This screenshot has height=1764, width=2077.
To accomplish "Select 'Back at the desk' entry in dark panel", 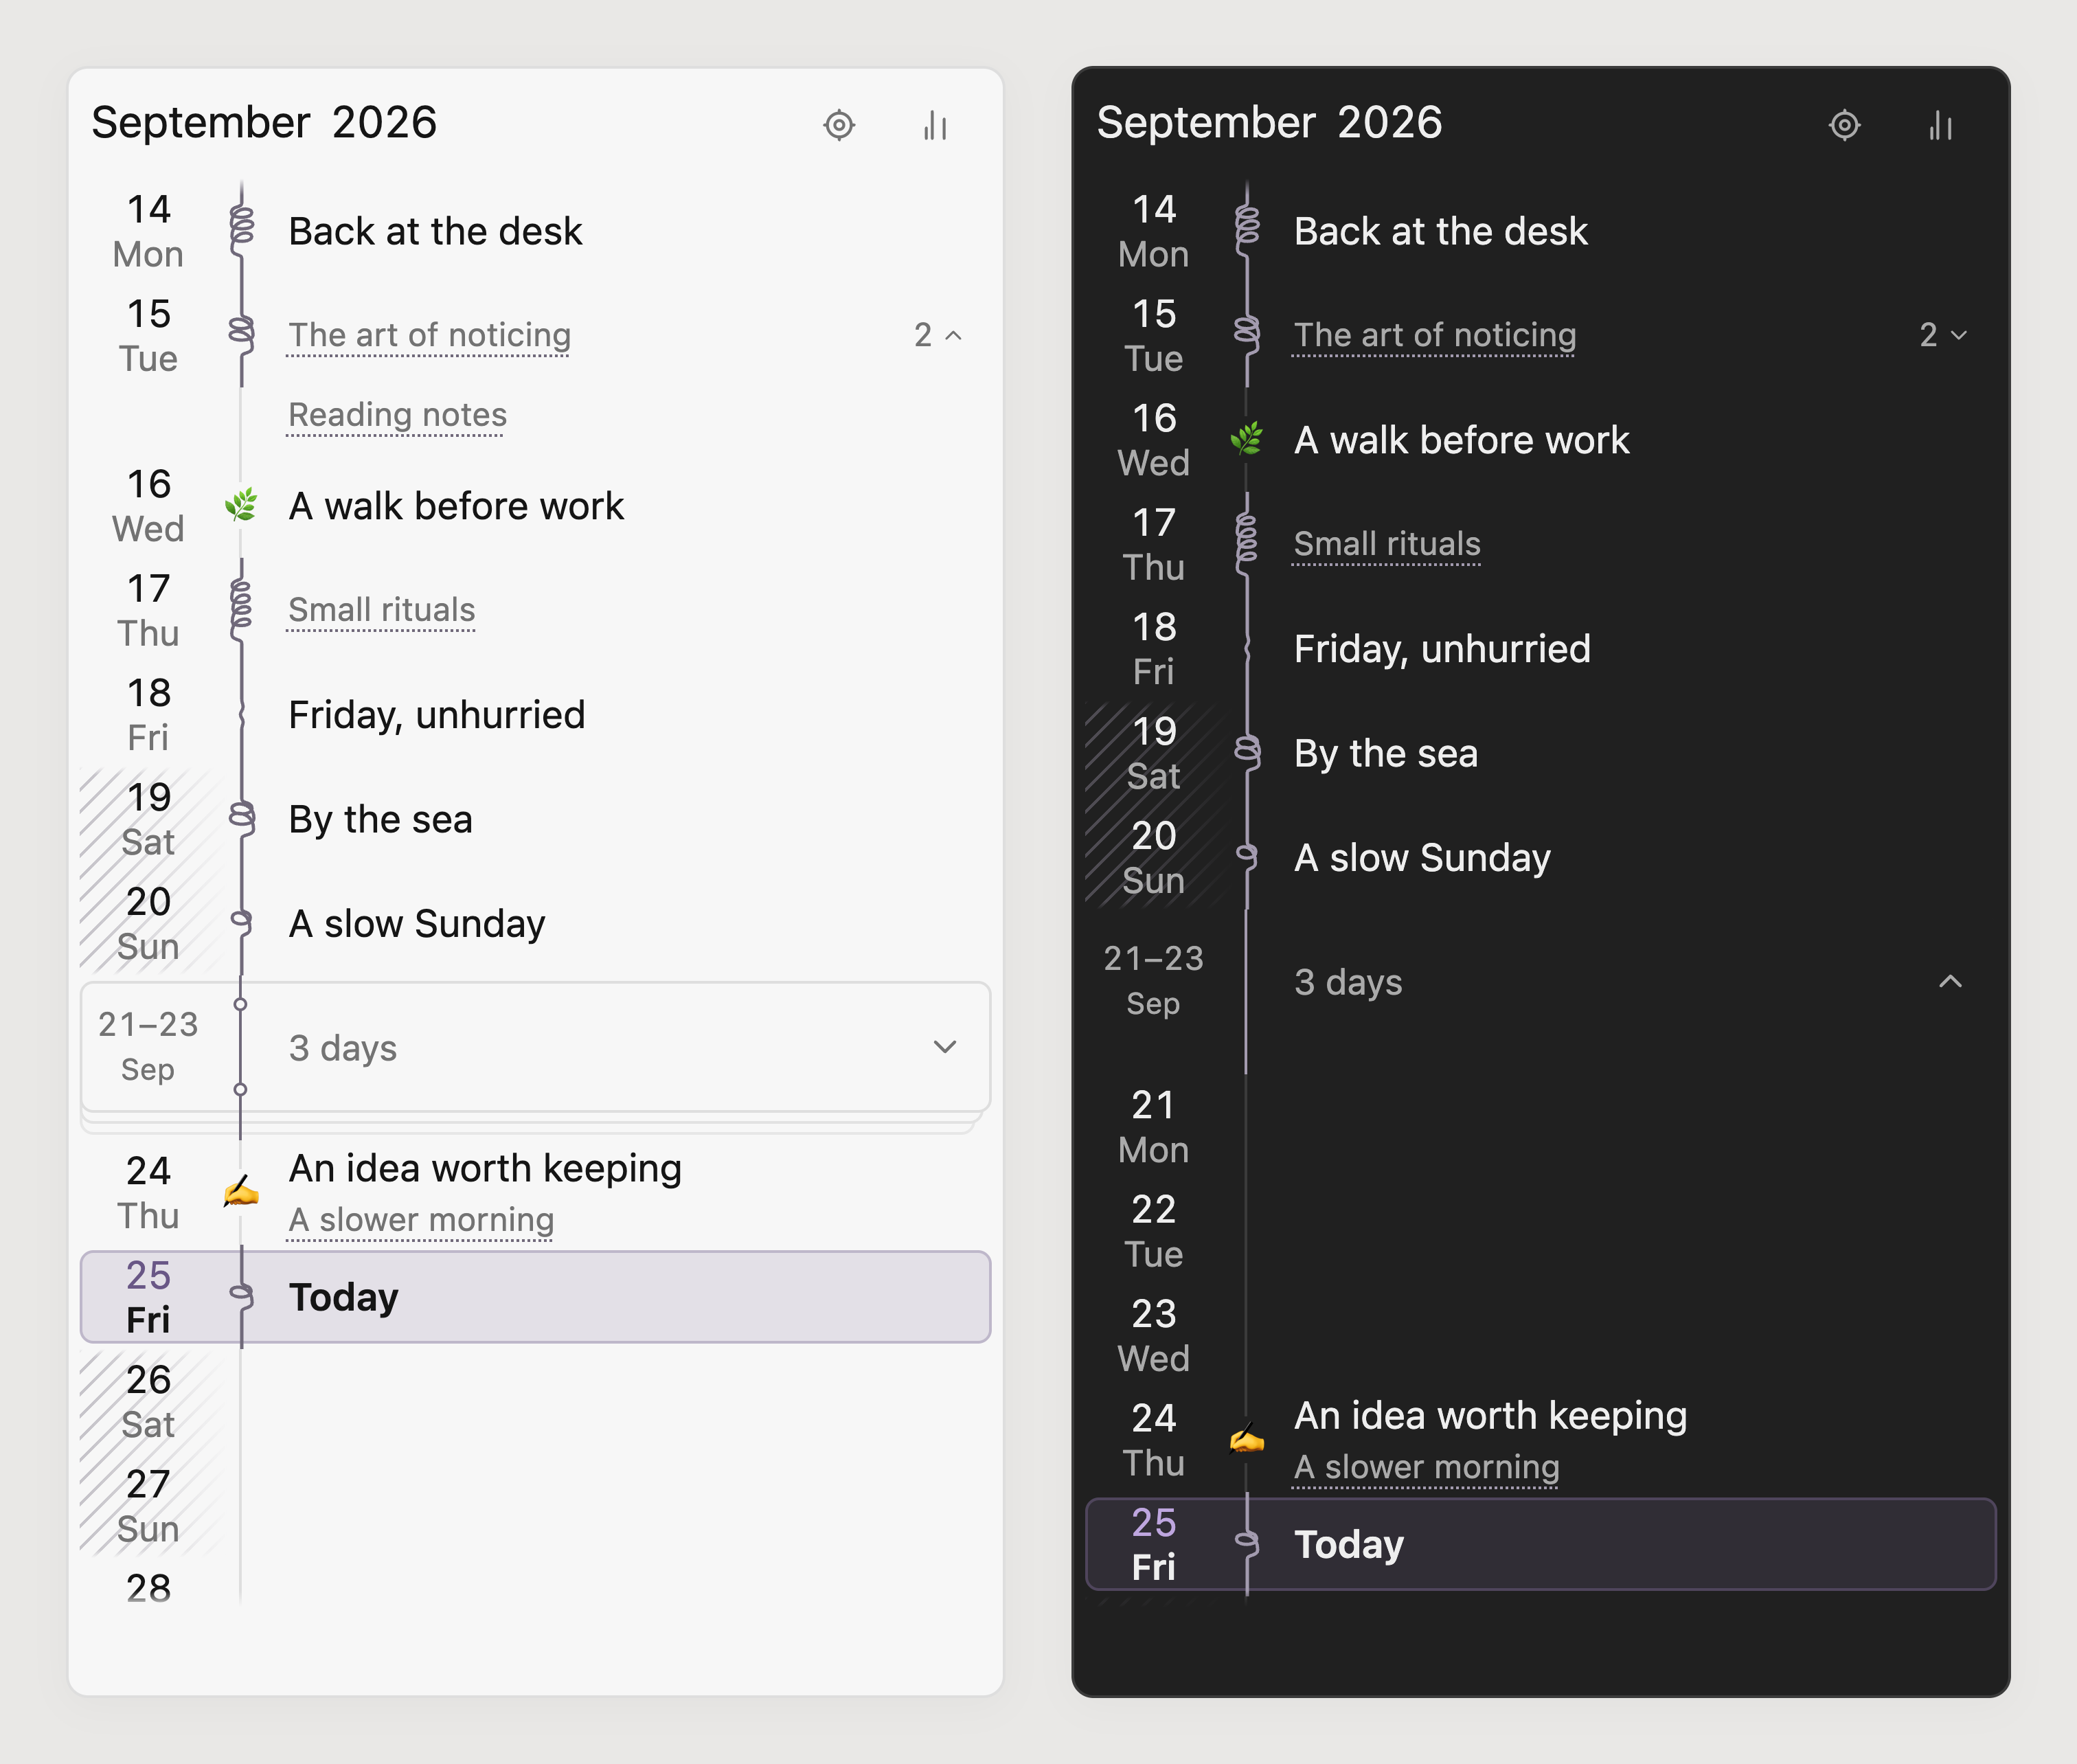I will click(1440, 231).
